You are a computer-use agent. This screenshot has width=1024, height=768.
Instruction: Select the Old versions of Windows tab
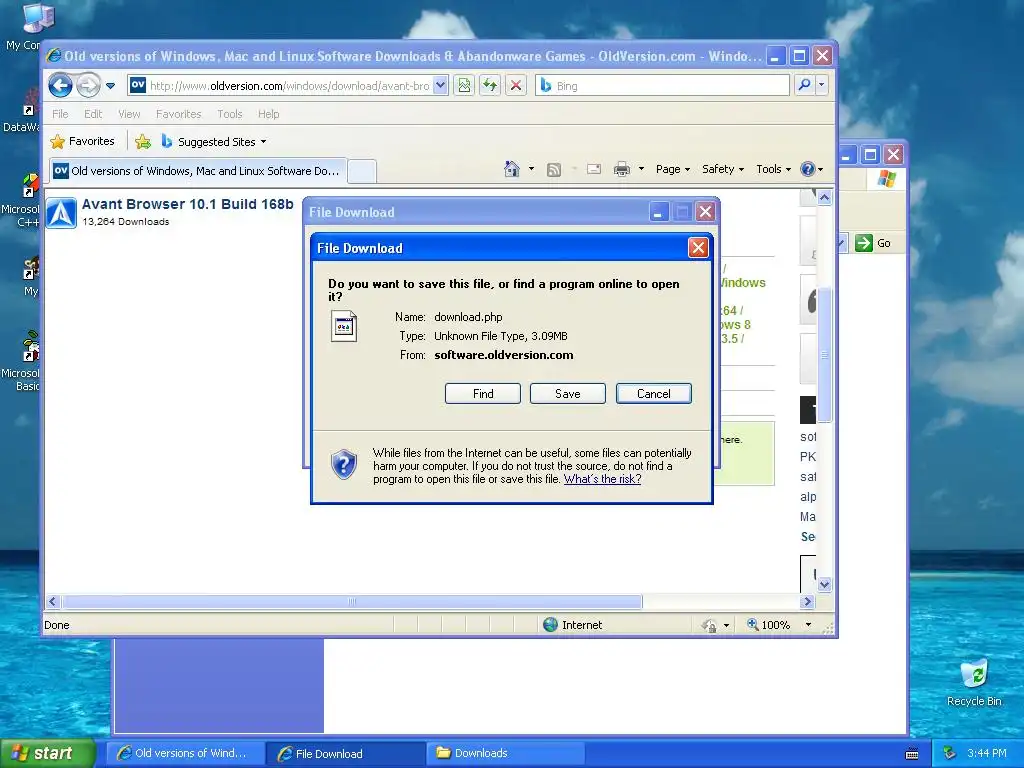coord(198,170)
